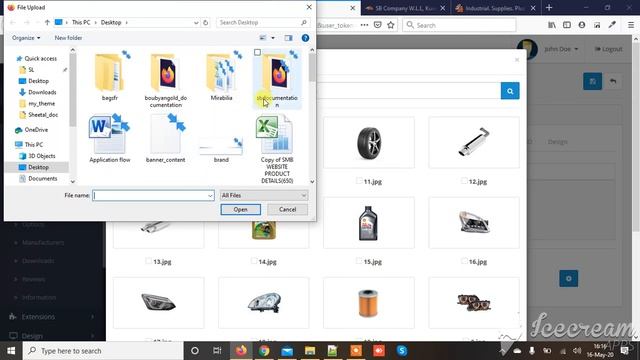Open Windows Start menu
Image resolution: width=640 pixels, height=360 pixels.
11,351
